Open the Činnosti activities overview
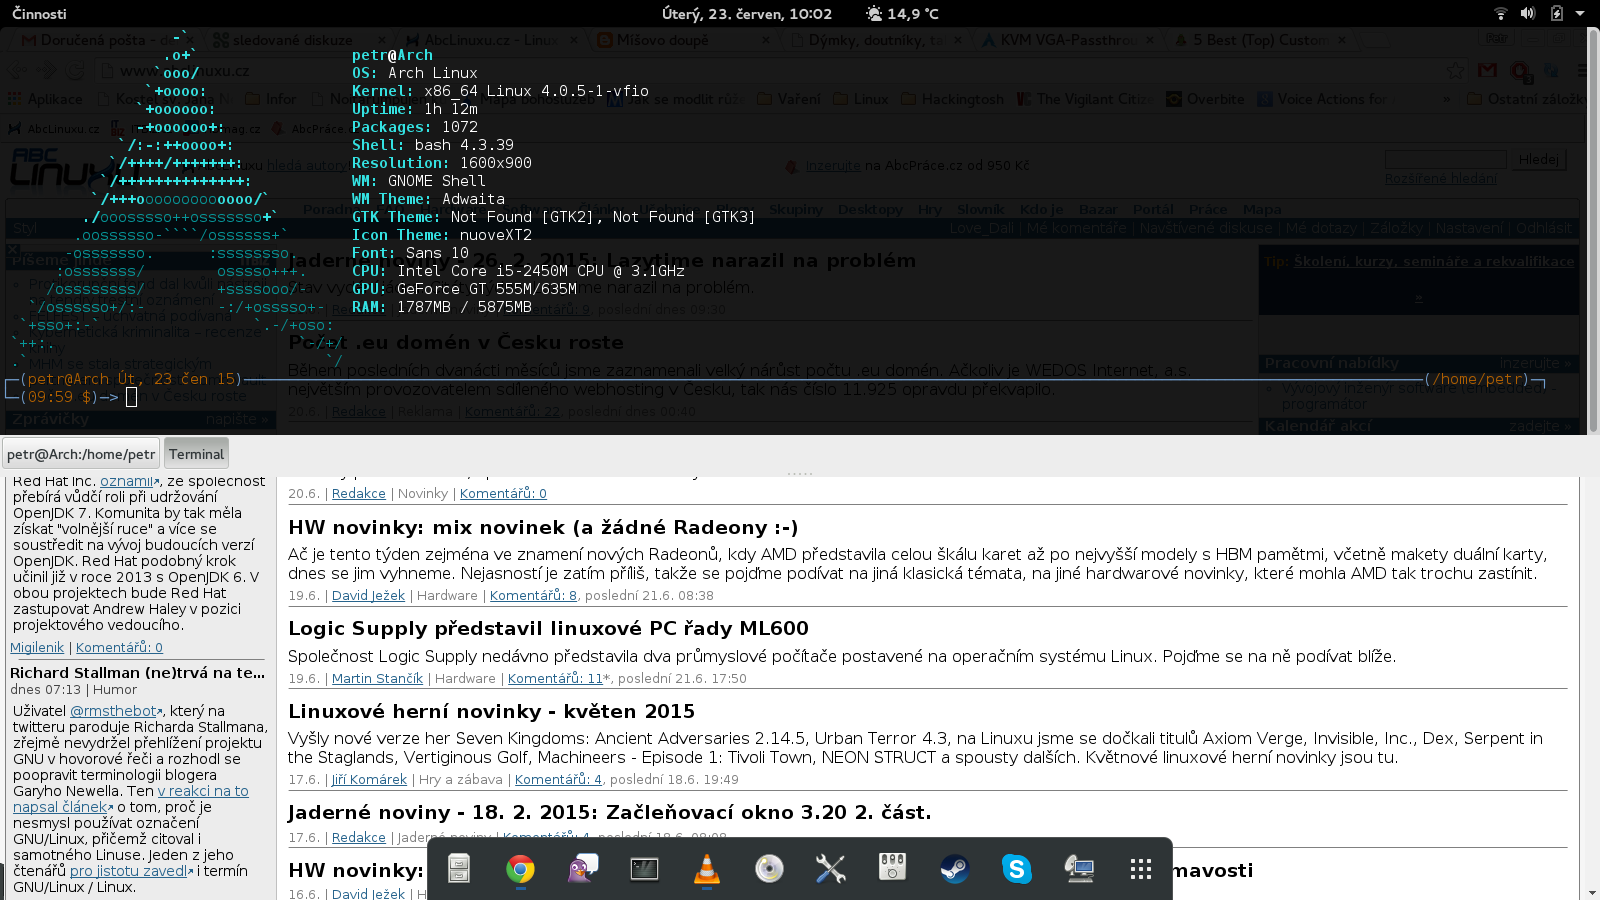The image size is (1600, 900). click(x=39, y=13)
